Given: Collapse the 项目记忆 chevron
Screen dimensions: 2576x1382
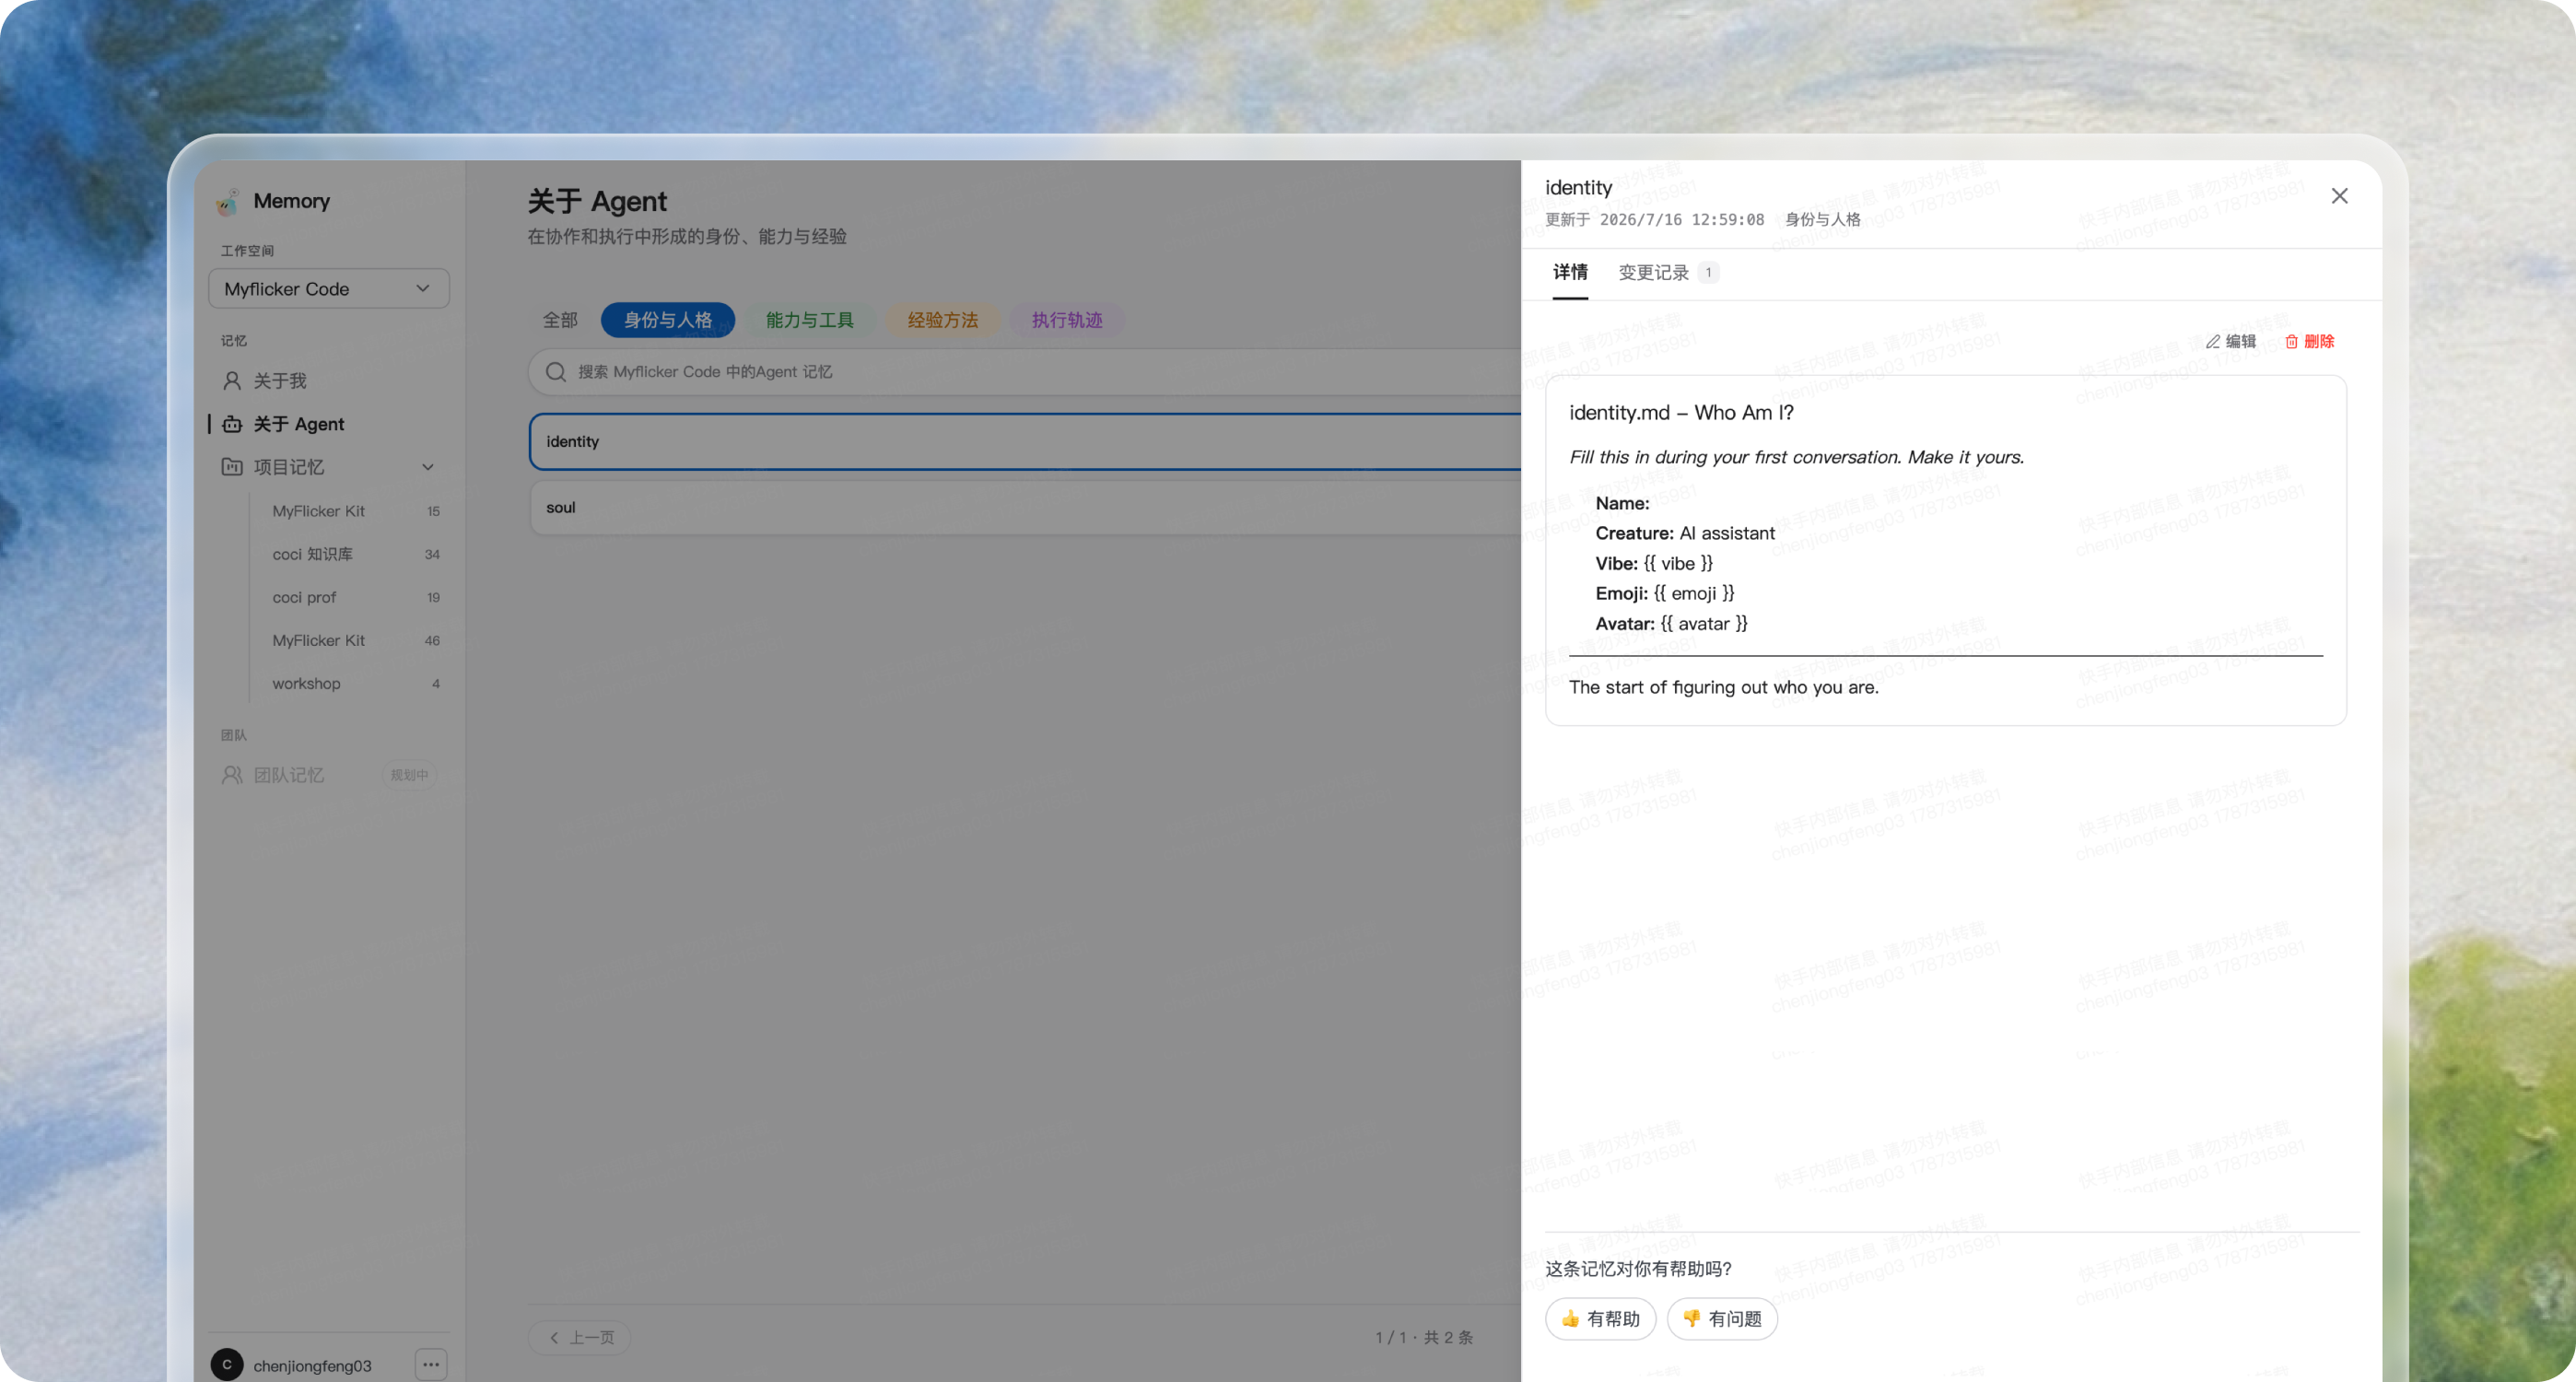Looking at the screenshot, I should tap(428, 467).
